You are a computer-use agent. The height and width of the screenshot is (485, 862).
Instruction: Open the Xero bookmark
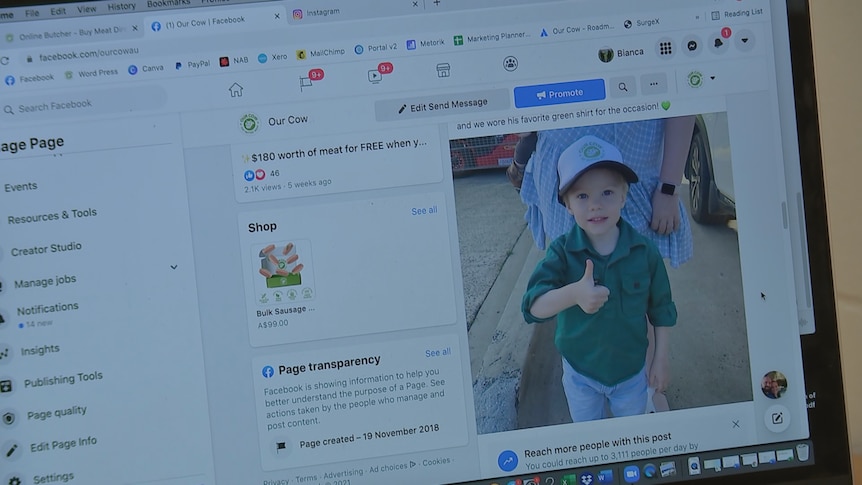coord(273,57)
